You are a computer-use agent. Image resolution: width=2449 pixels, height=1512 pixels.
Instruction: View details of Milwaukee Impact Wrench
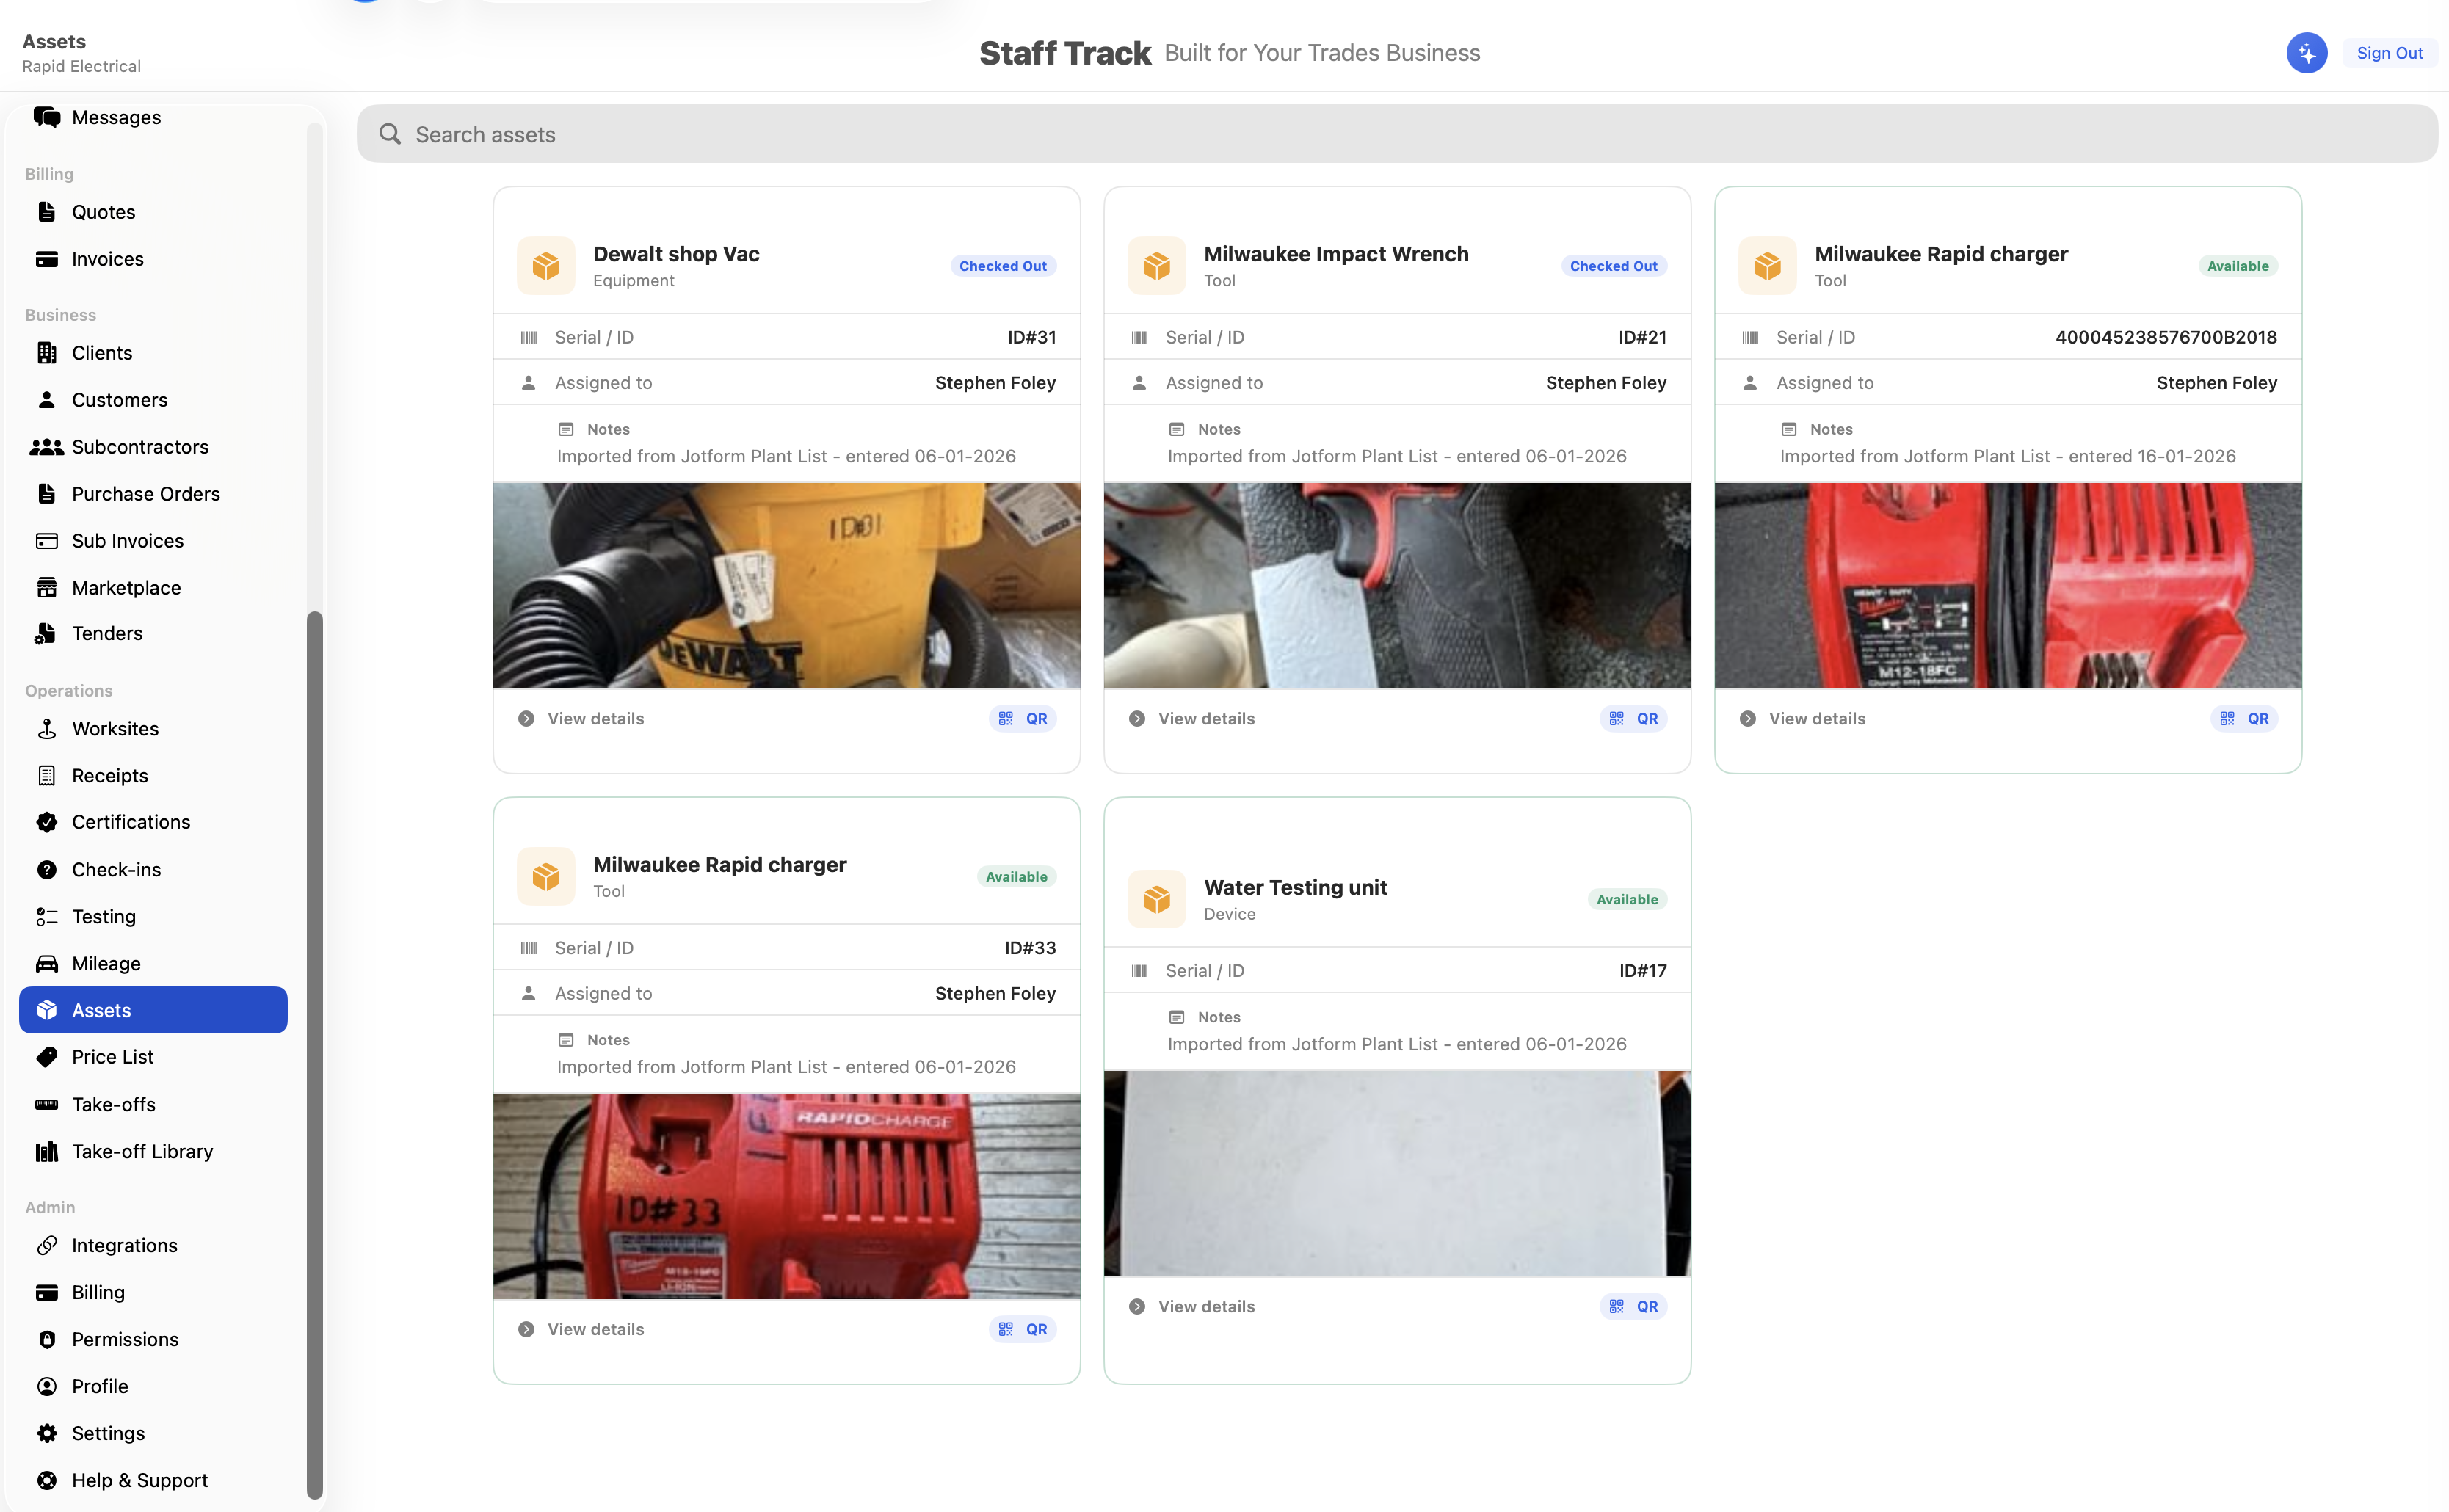1192,719
